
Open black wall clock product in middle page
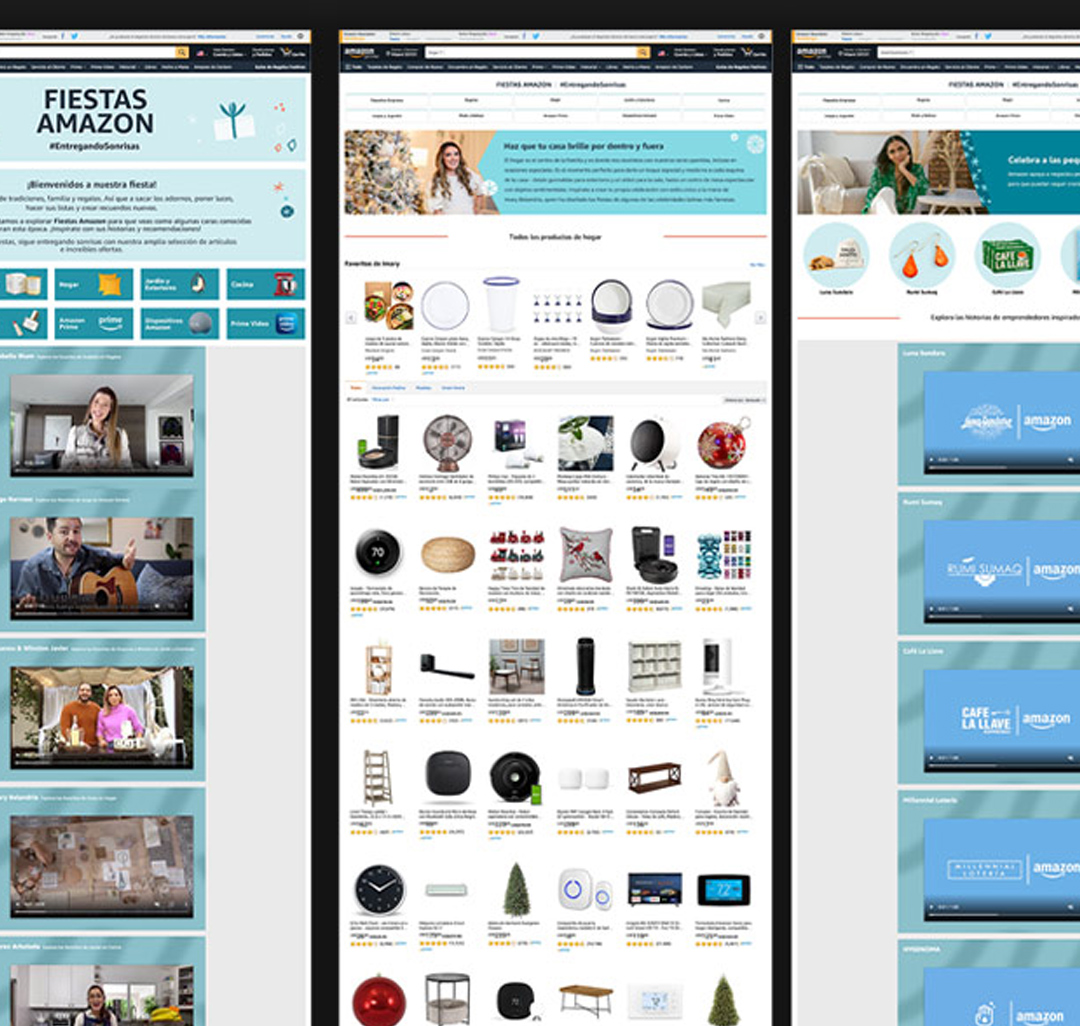379,890
